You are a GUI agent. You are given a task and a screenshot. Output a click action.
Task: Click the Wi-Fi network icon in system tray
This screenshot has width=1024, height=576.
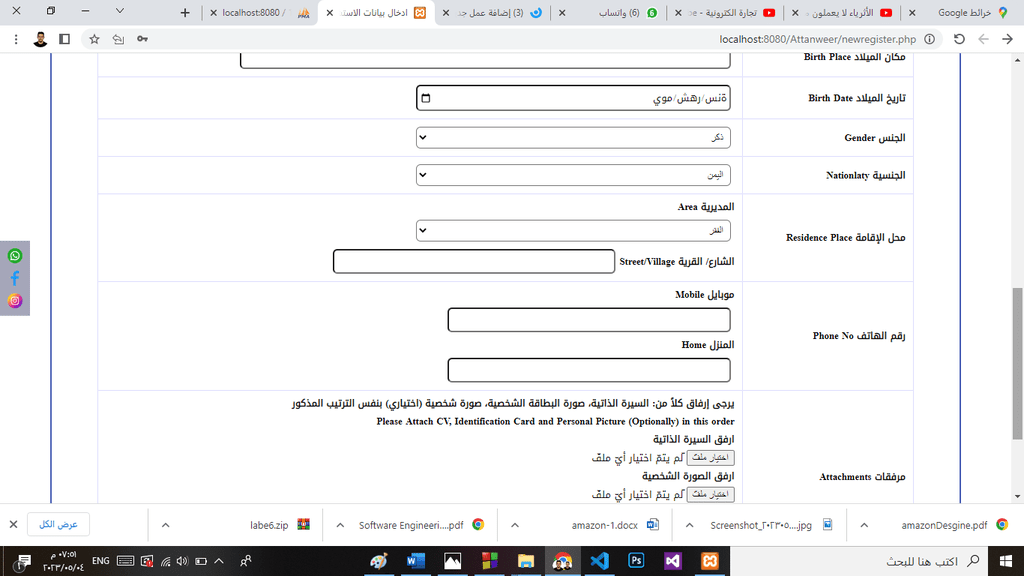click(x=166, y=561)
